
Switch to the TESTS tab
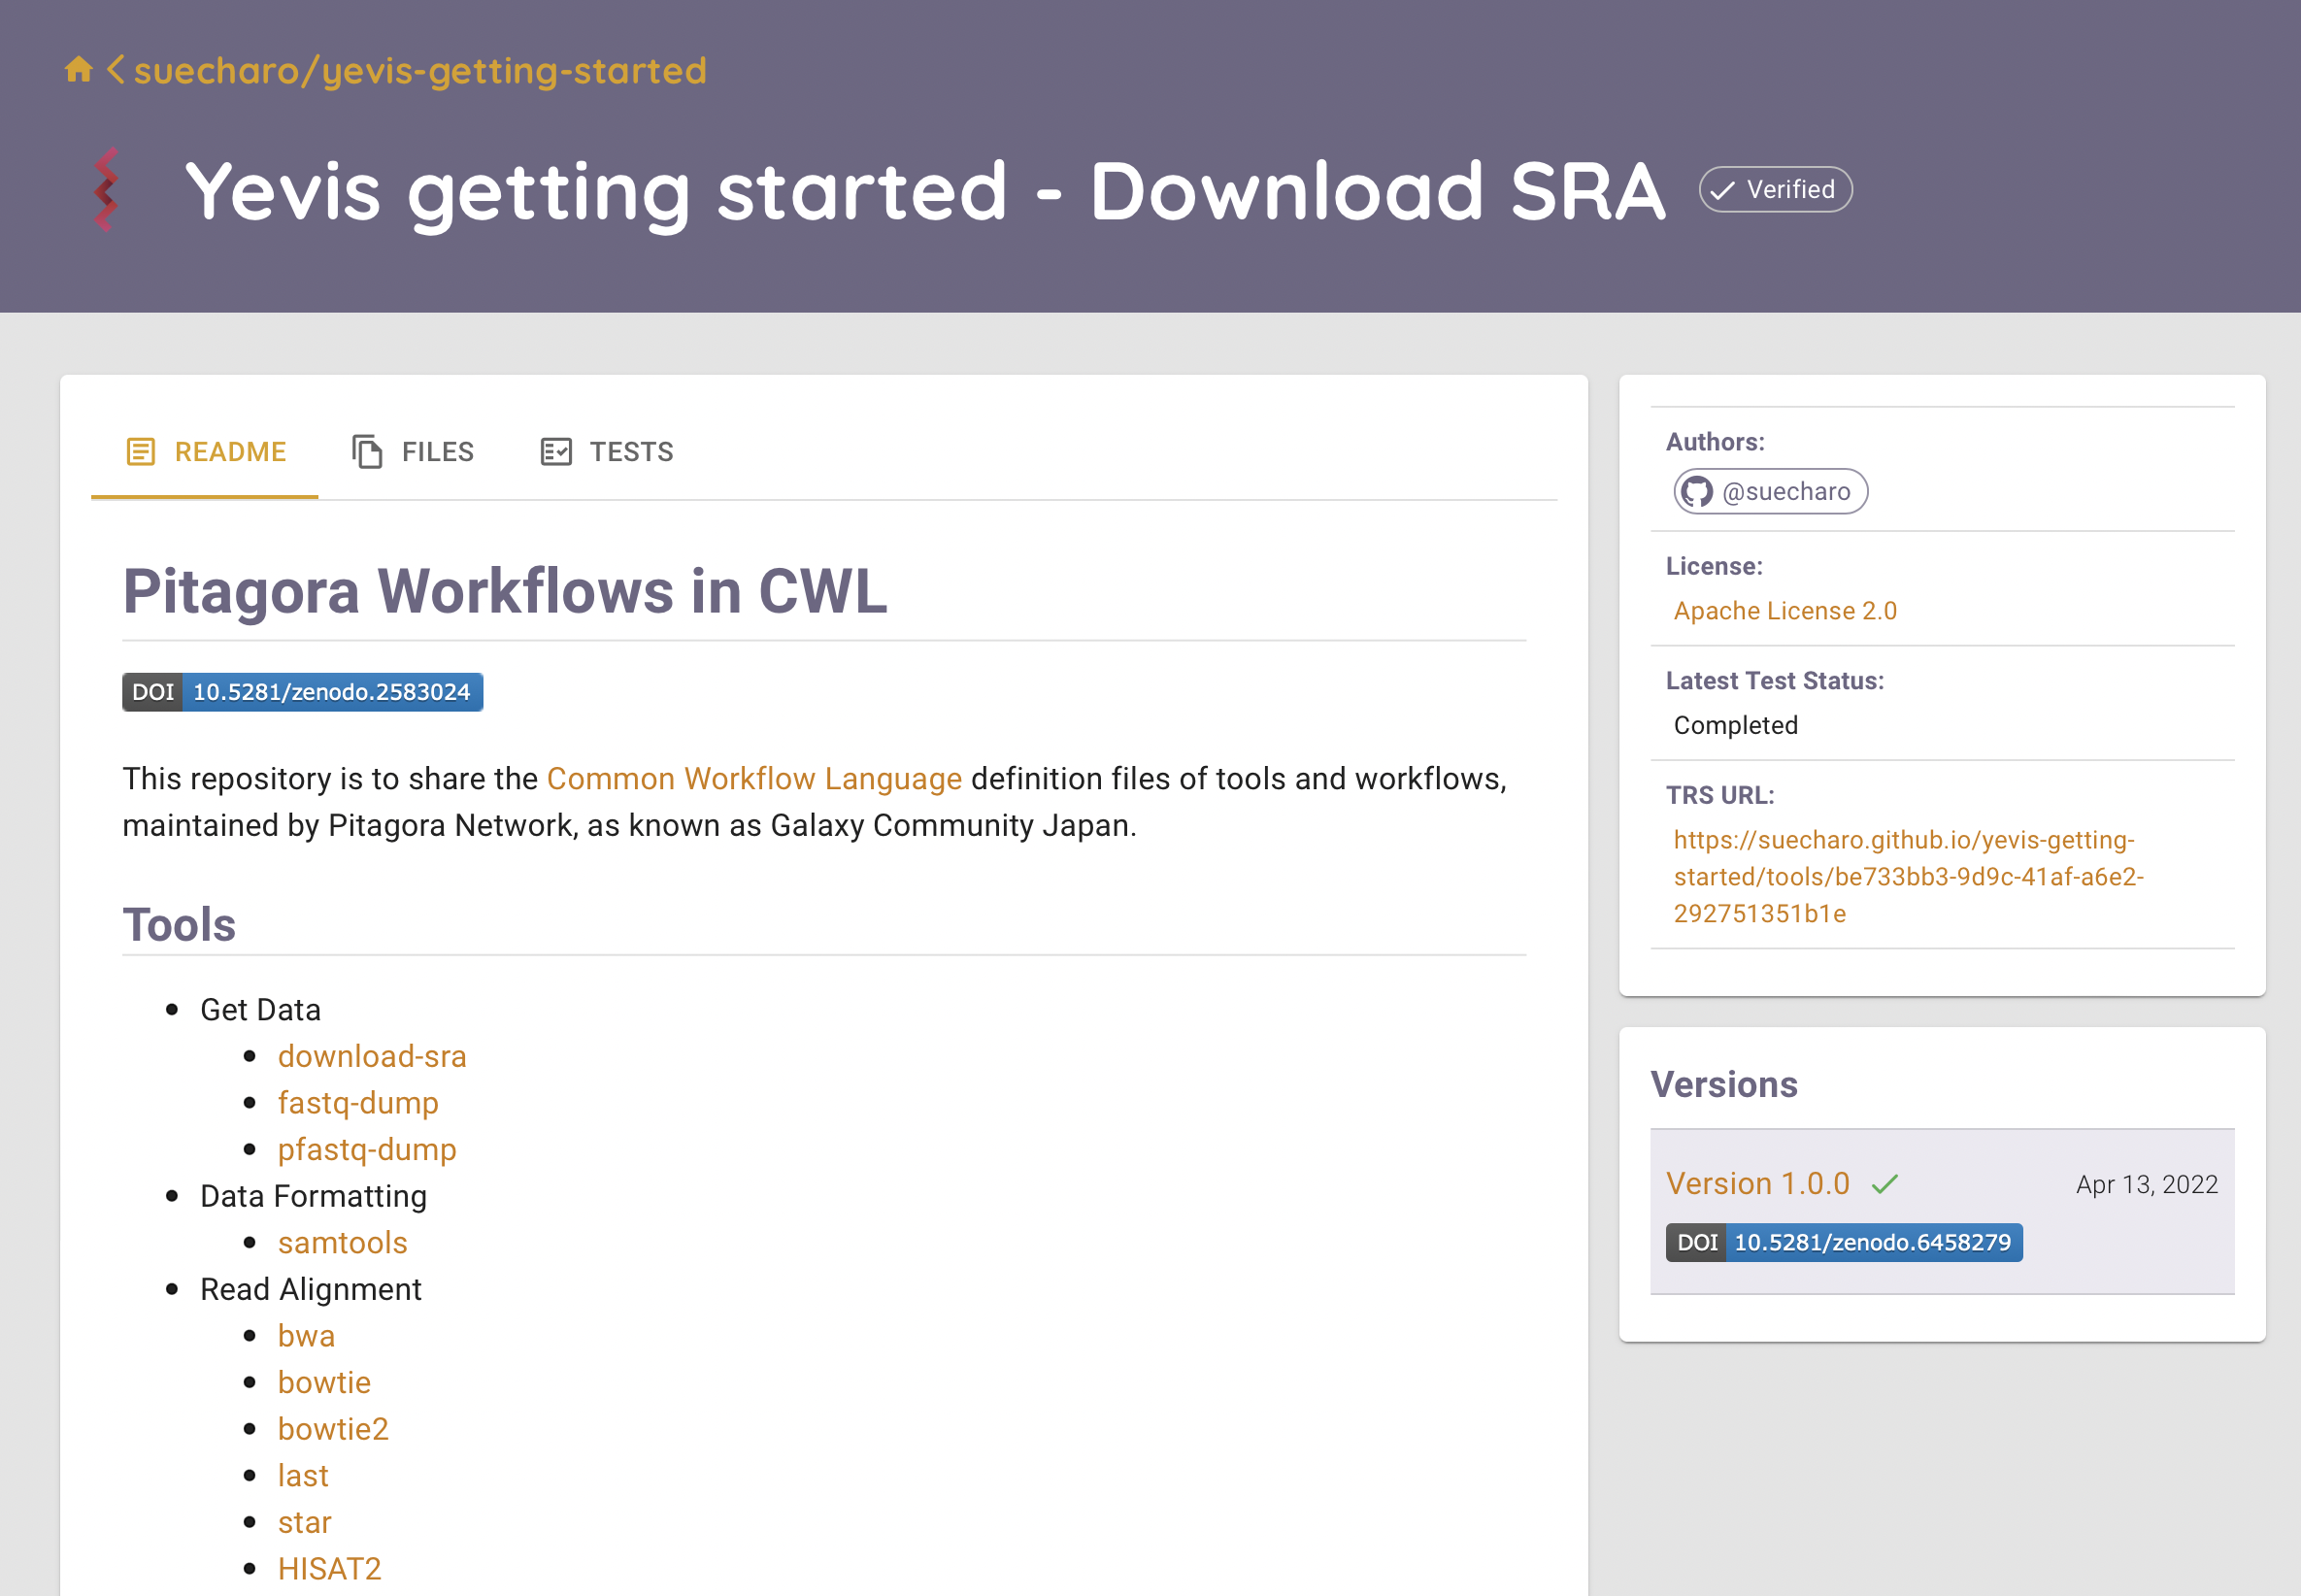[607, 452]
